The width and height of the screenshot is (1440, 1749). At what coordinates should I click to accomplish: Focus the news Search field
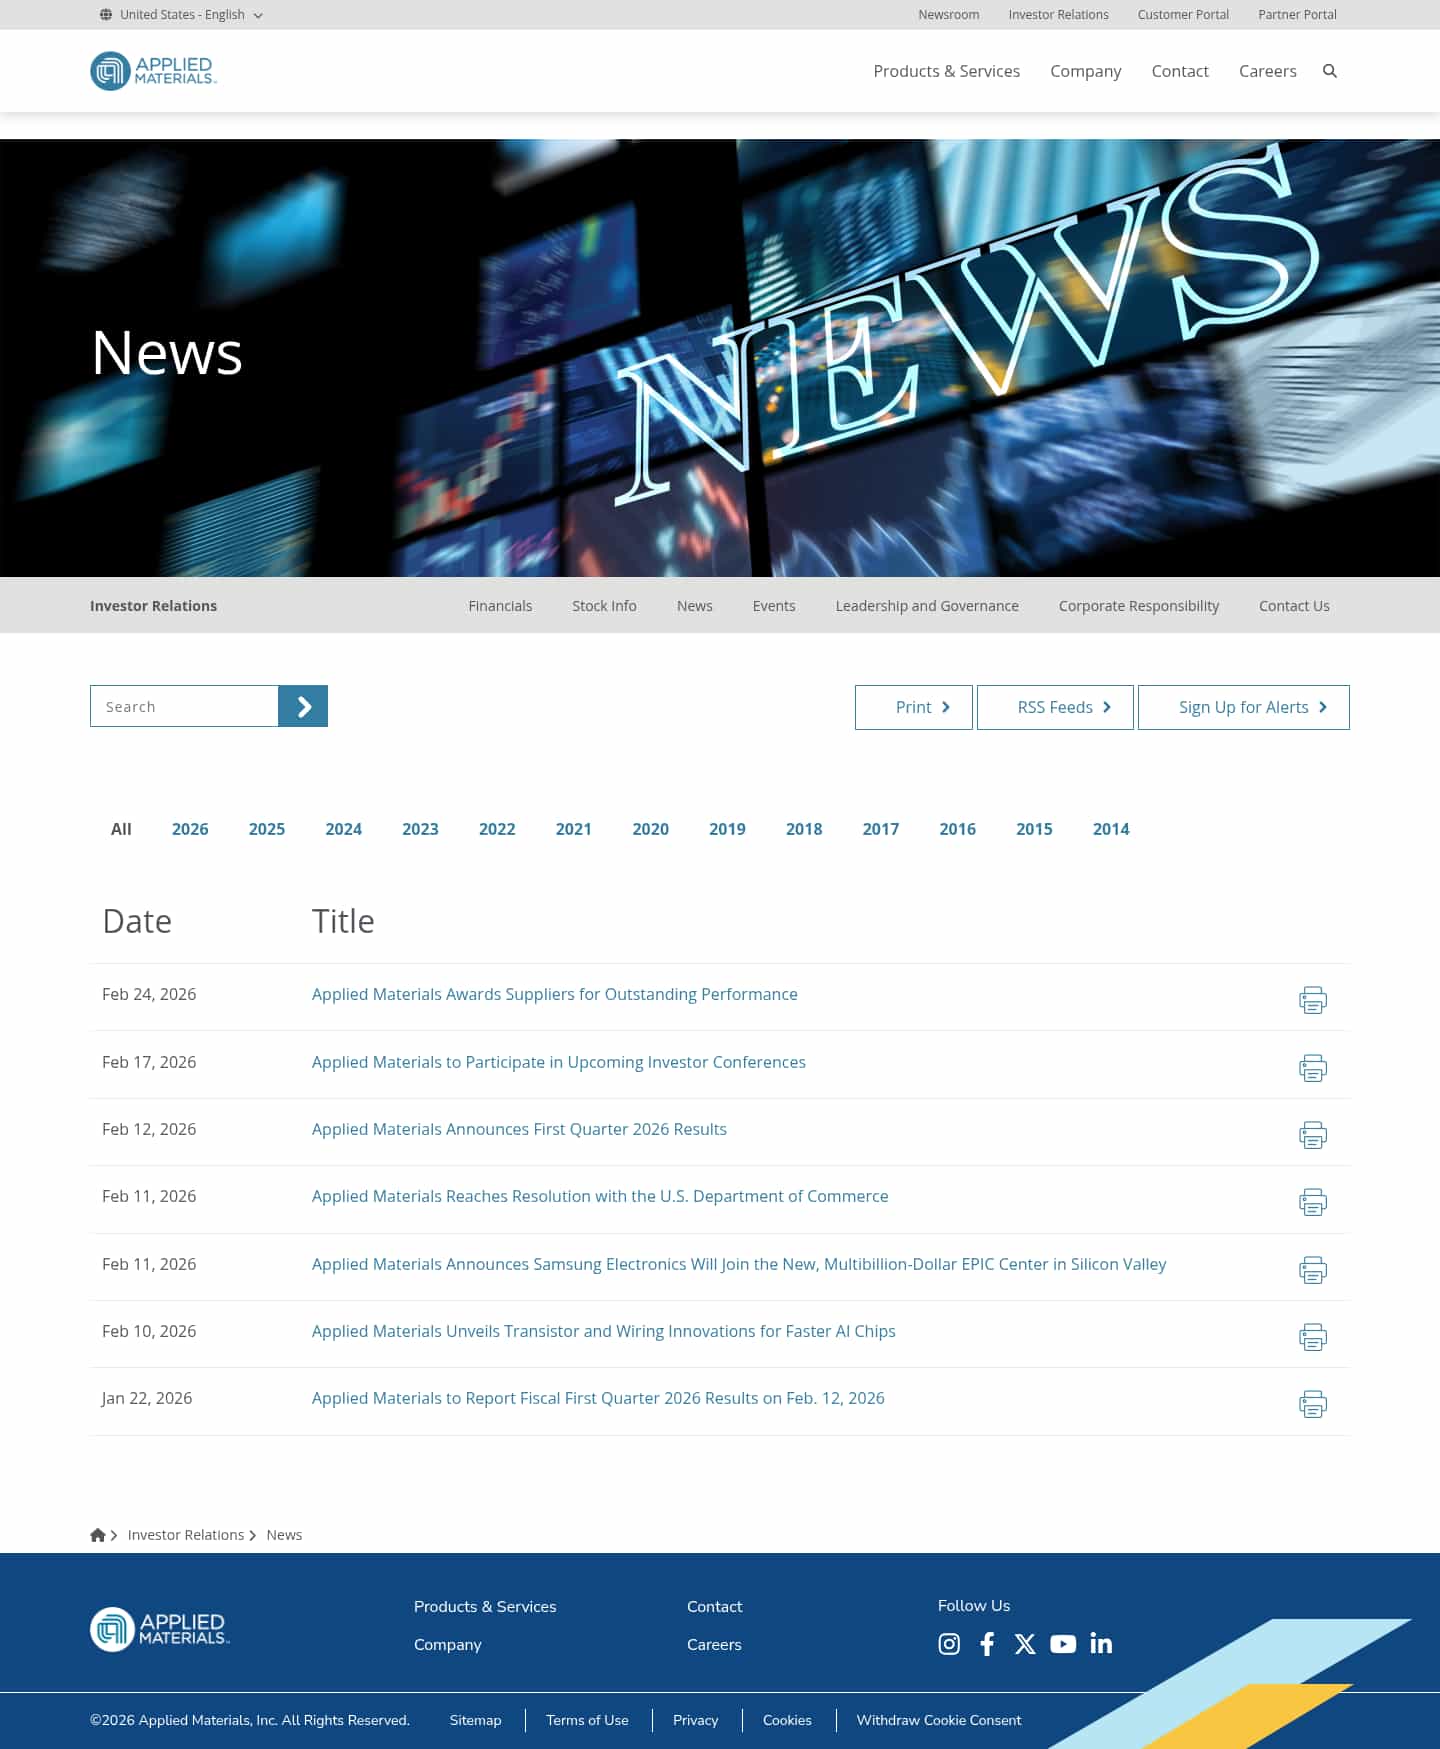184,707
